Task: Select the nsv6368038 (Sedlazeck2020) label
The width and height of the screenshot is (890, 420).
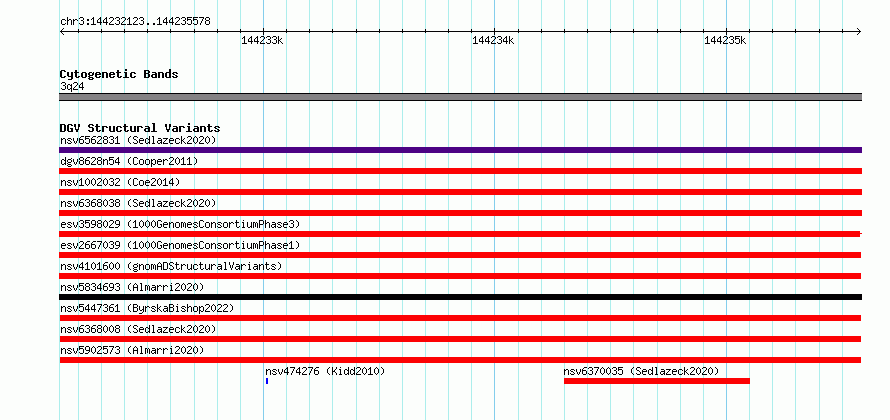Action: (138, 203)
